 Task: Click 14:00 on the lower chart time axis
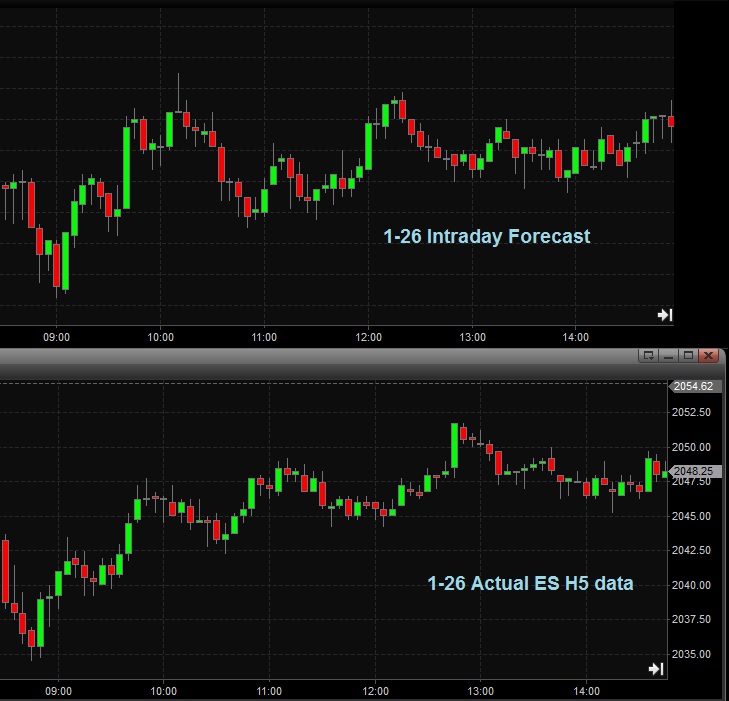(587, 690)
